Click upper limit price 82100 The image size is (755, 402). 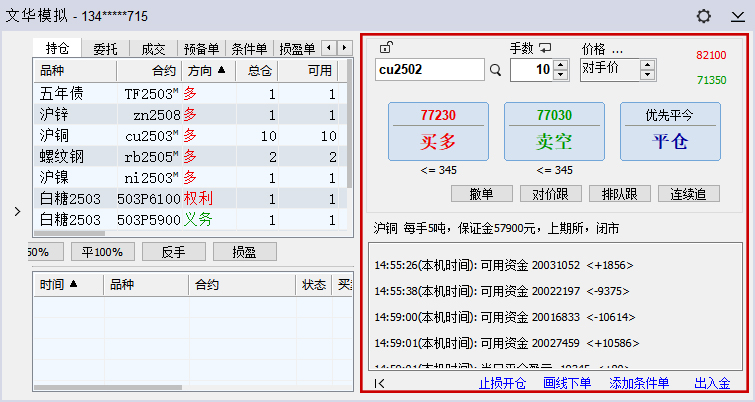[x=711, y=55]
